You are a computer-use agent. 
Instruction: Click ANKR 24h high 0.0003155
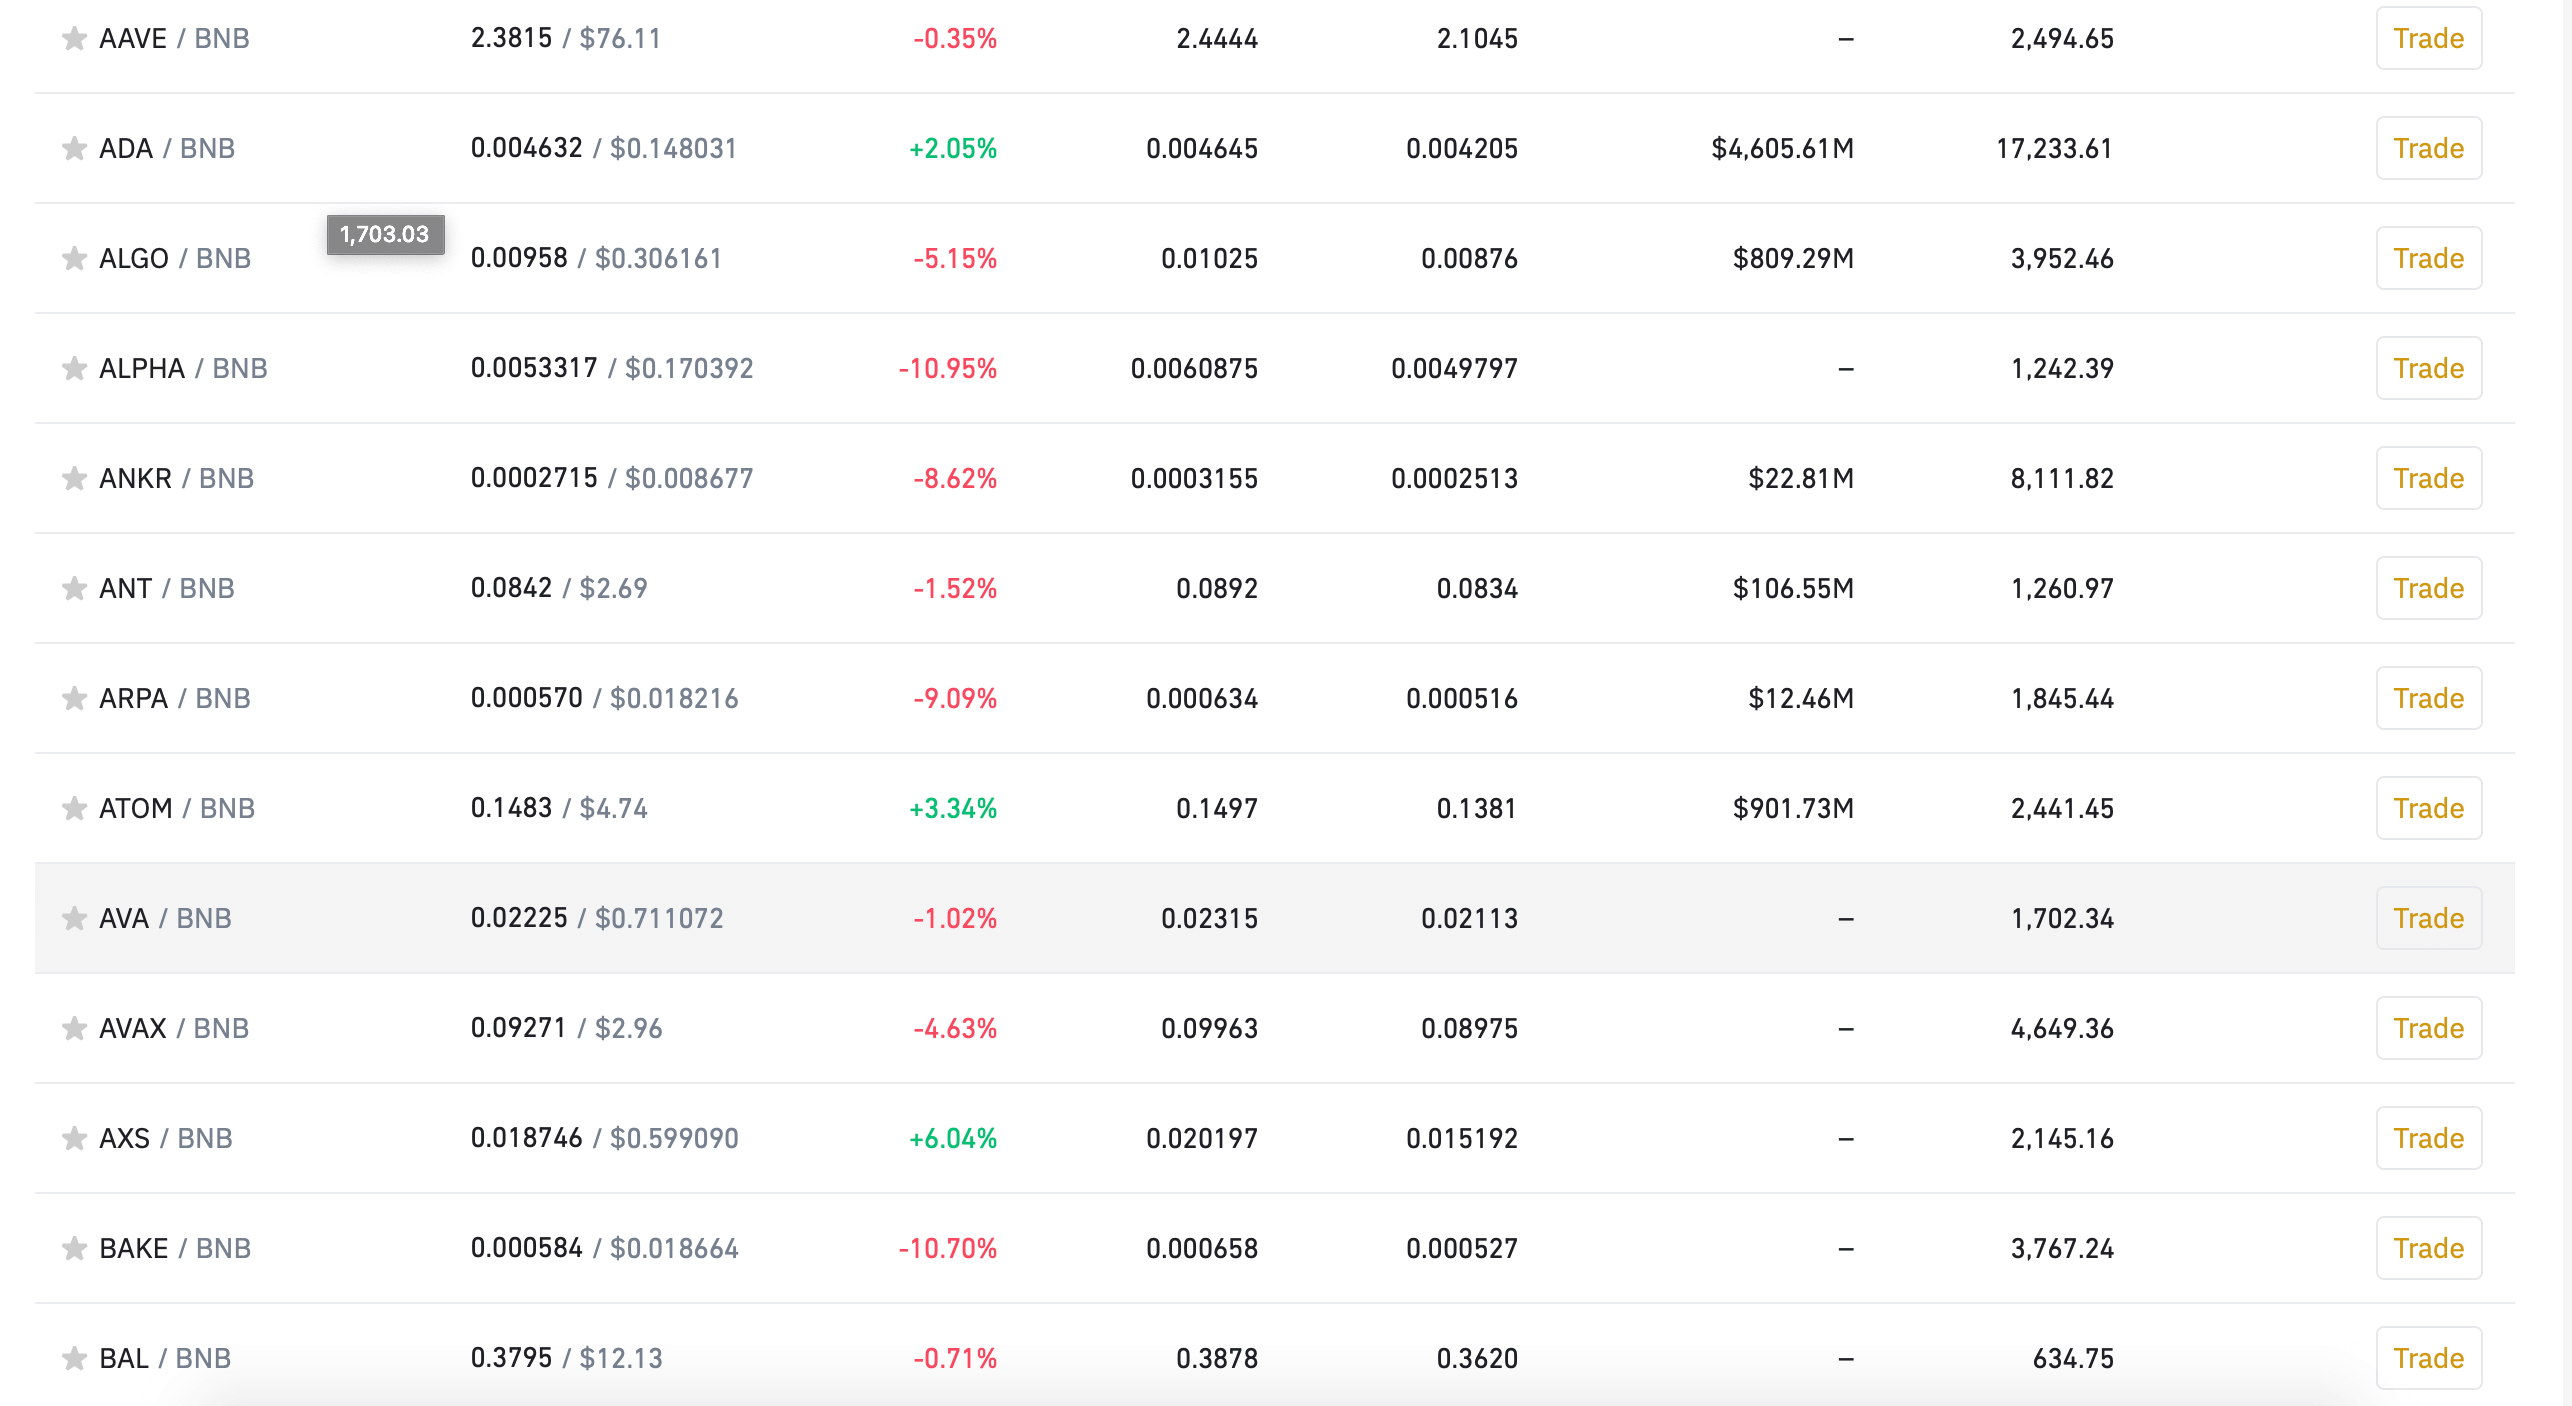click(x=1194, y=479)
